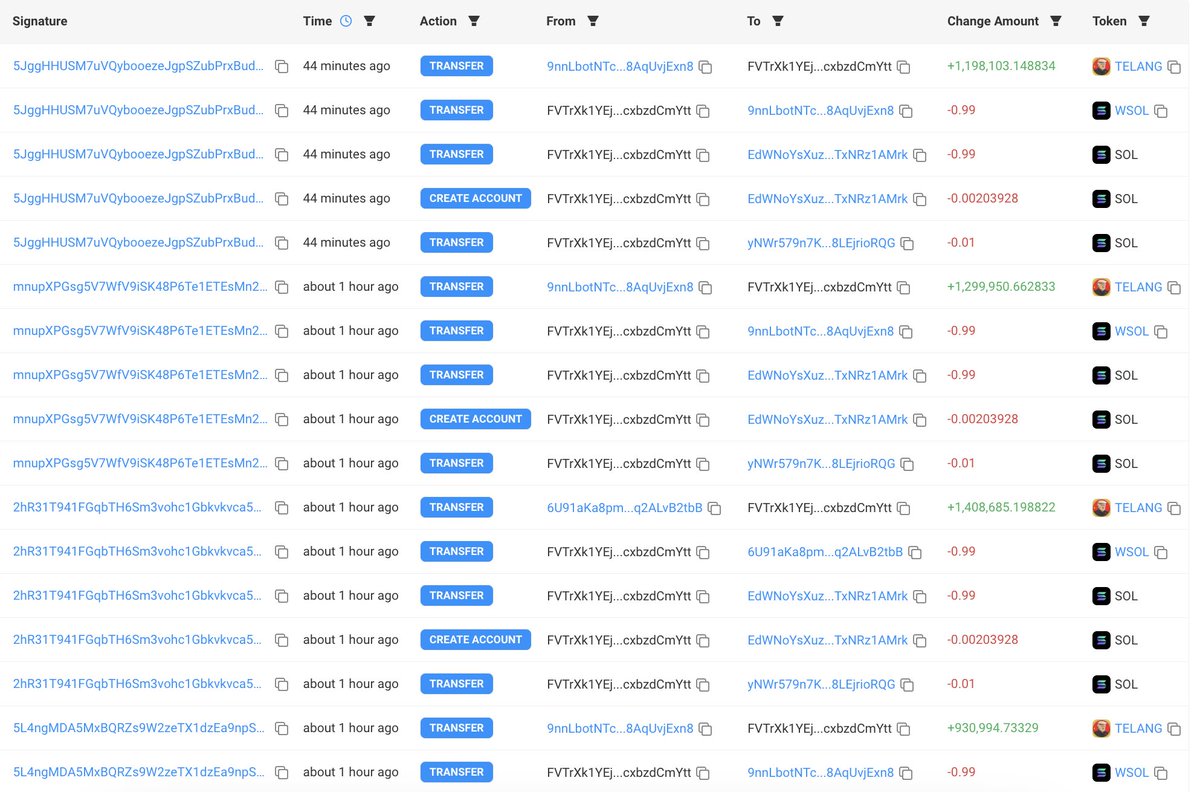
Task: Open the Token column filter
Action: [x=1144, y=21]
